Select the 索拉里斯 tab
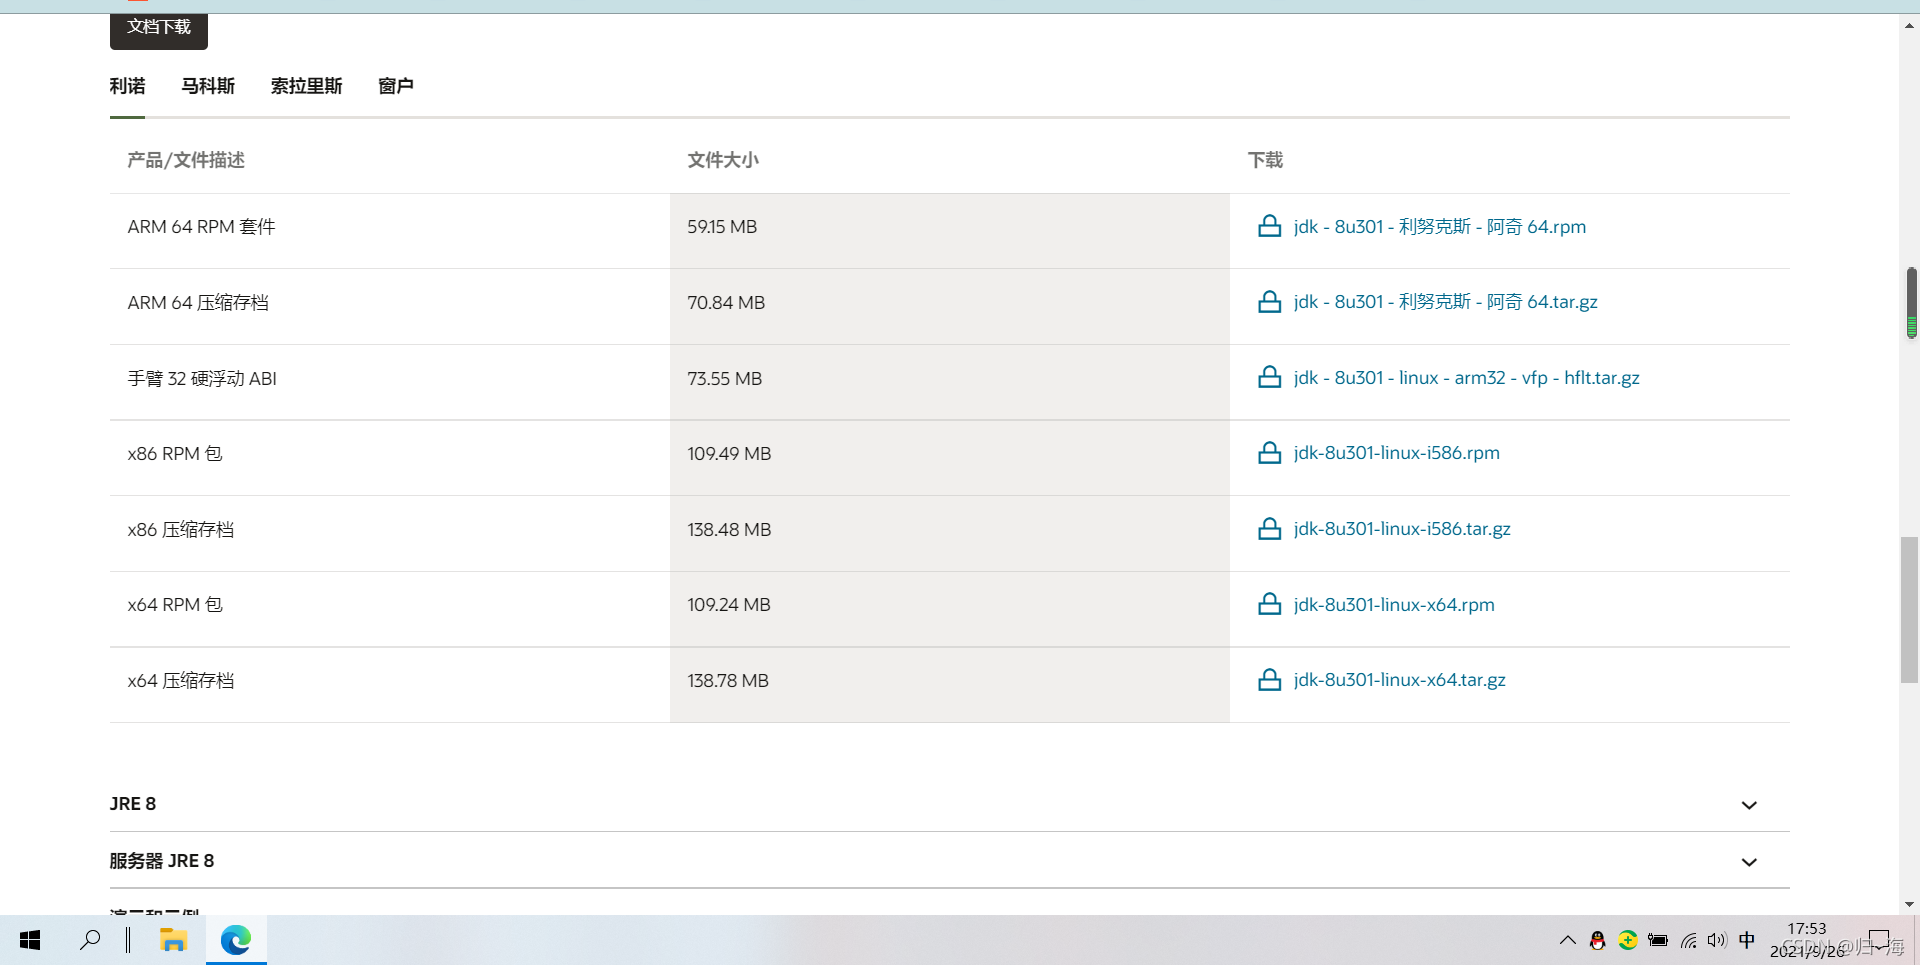The image size is (1920, 965). coord(306,86)
